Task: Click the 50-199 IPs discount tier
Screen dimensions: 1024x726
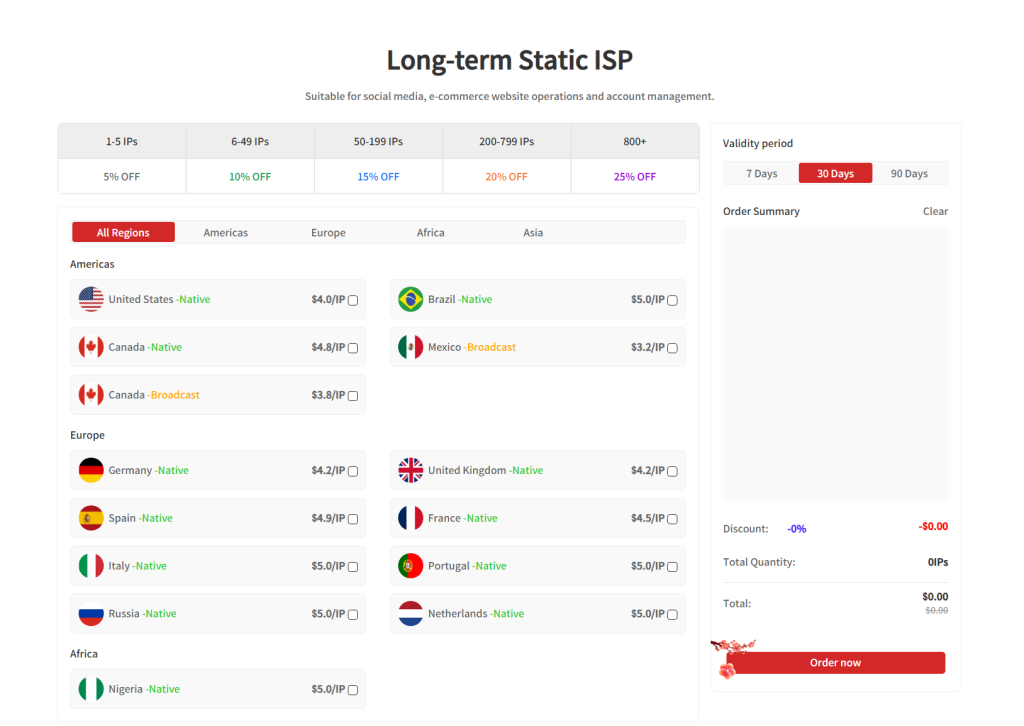Action: coord(378,142)
